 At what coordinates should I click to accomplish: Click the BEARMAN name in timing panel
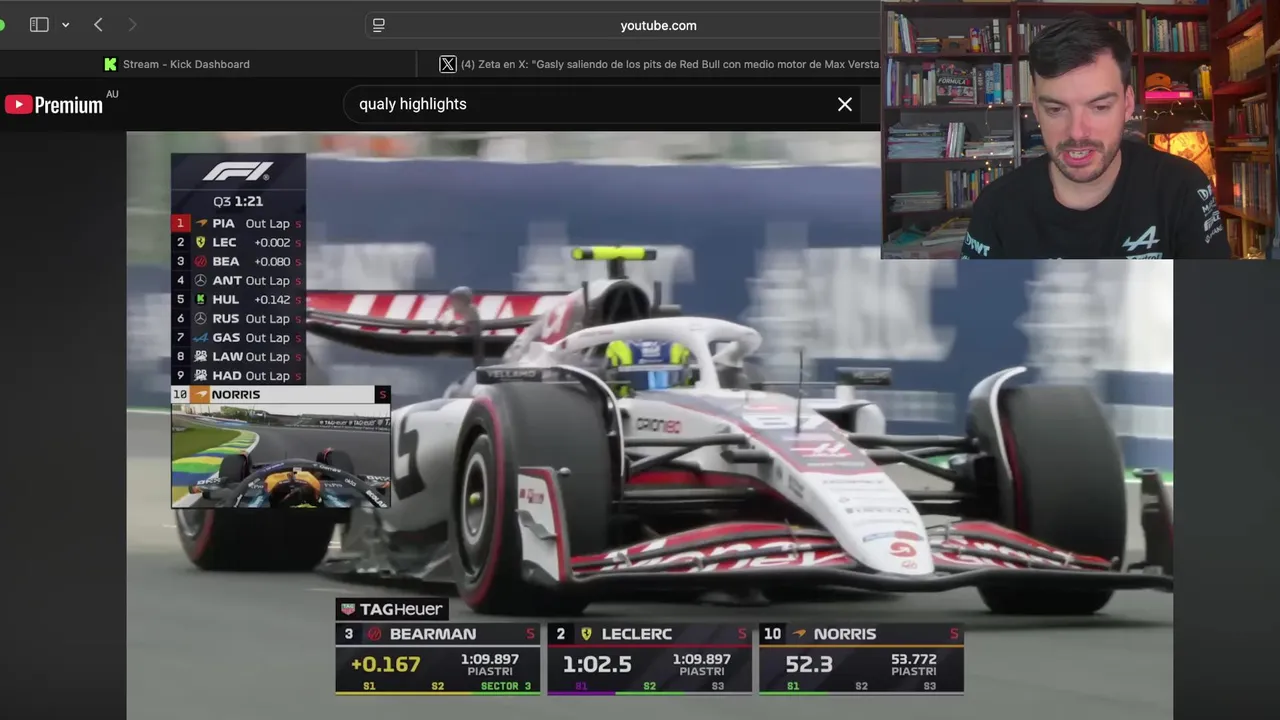[433, 634]
